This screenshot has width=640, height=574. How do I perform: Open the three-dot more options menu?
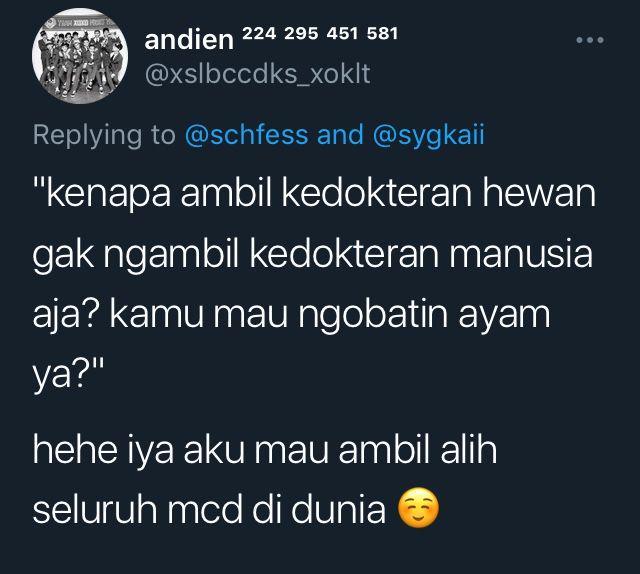(590, 40)
